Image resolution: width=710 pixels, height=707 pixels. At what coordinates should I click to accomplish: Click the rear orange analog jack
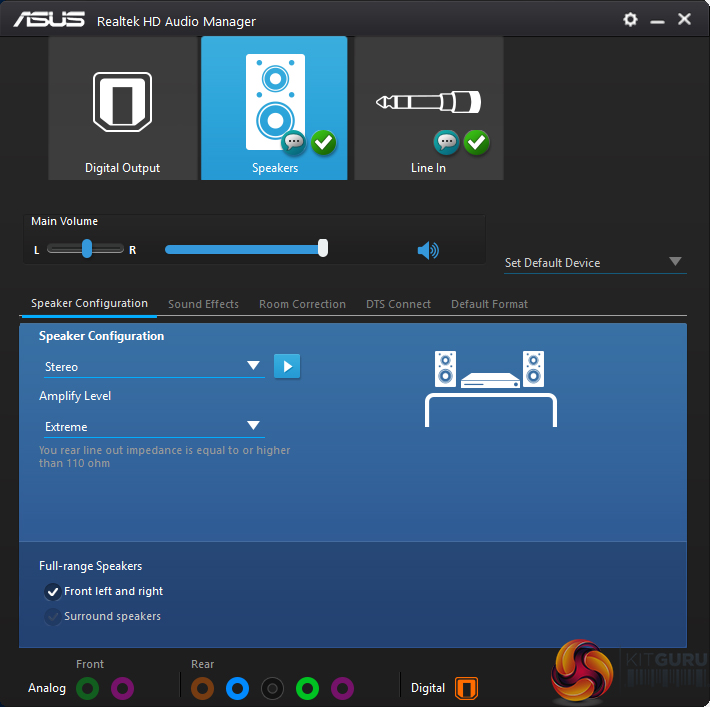tap(202, 688)
